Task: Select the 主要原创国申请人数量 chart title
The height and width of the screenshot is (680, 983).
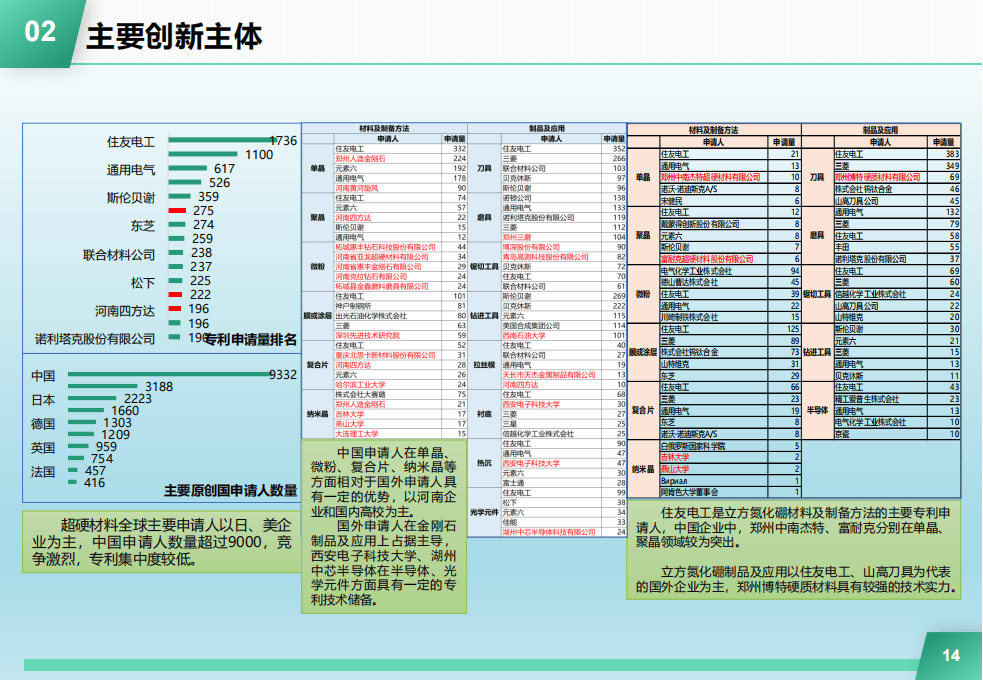Action: pyautogui.click(x=230, y=490)
